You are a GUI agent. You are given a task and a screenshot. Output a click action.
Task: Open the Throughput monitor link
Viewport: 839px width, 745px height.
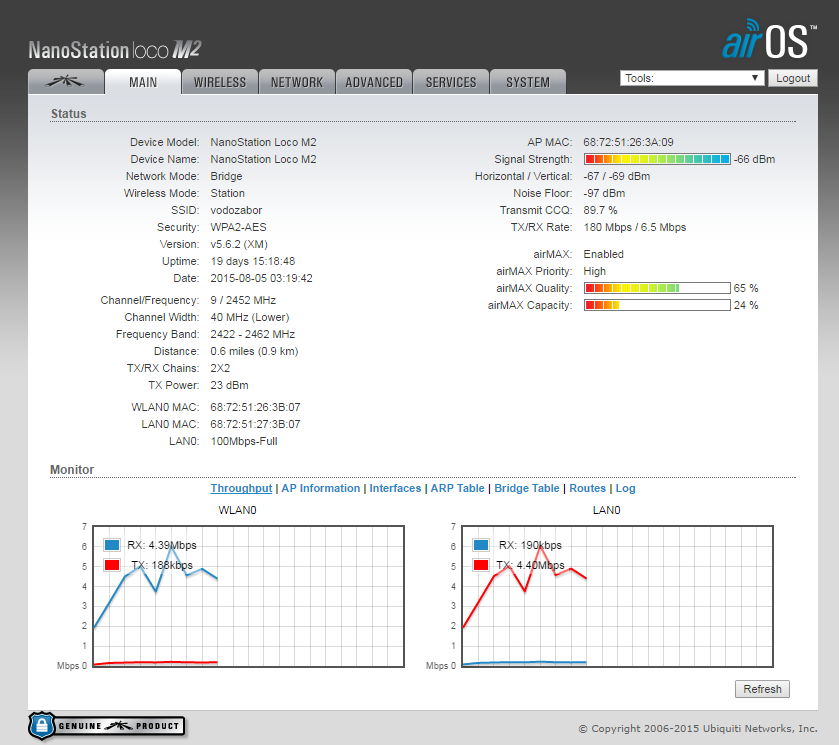241,488
